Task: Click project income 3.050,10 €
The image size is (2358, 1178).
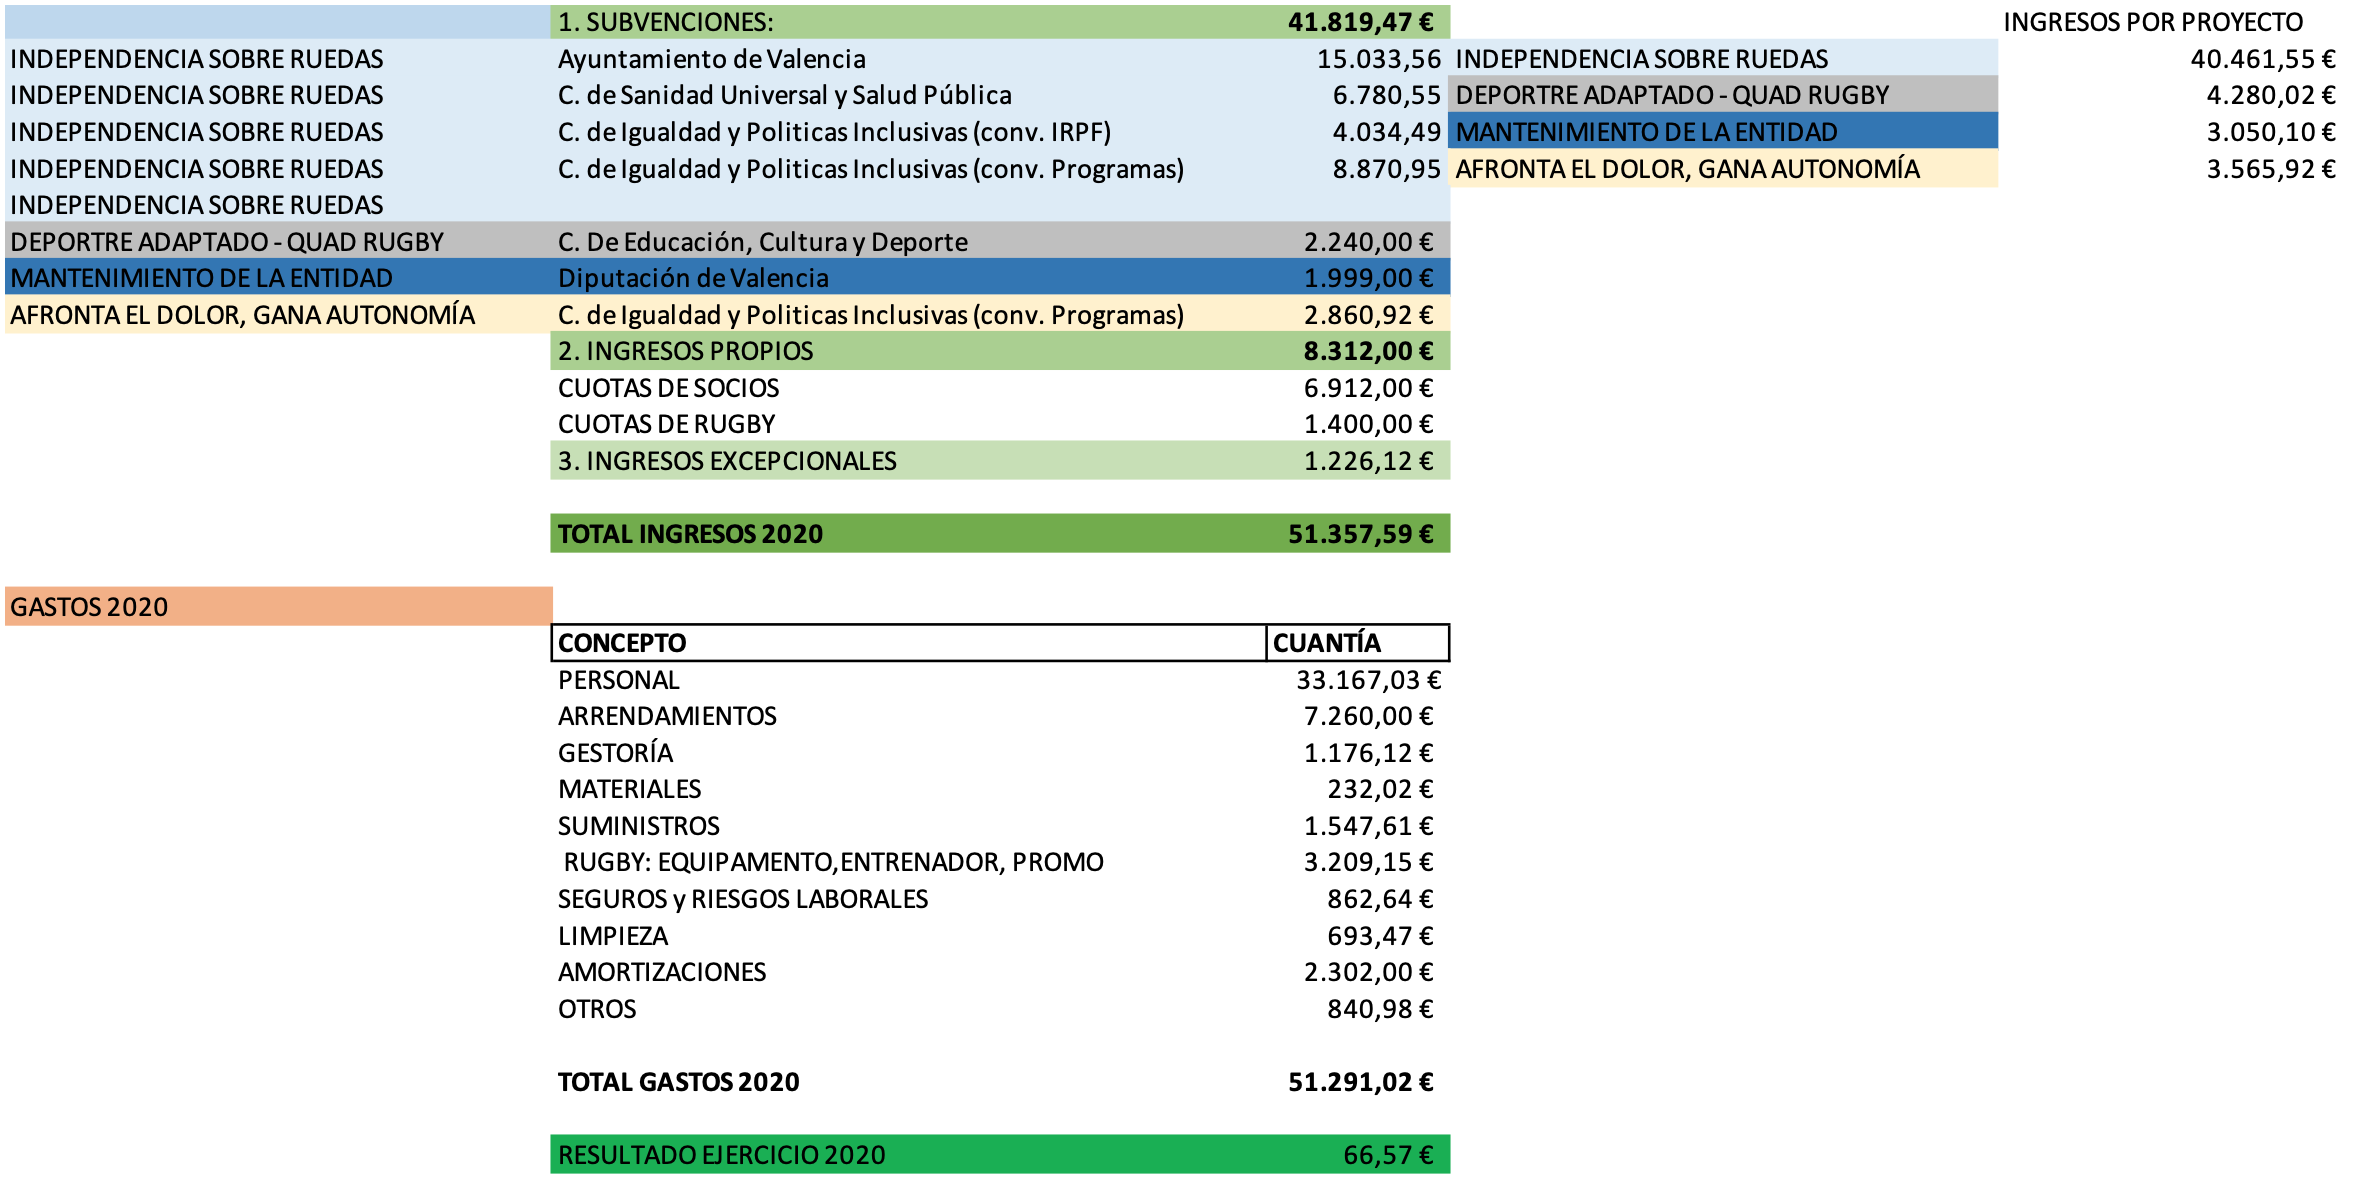Action: (2271, 132)
